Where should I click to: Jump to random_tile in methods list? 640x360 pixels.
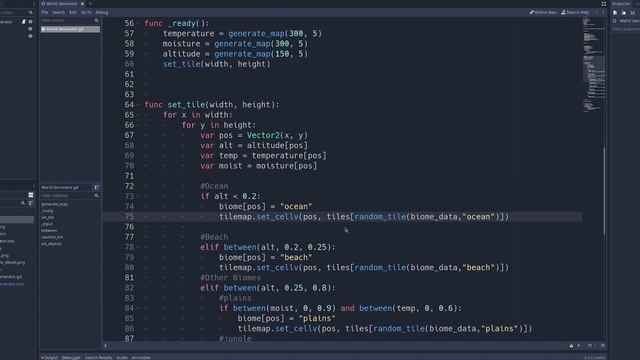pos(52,237)
